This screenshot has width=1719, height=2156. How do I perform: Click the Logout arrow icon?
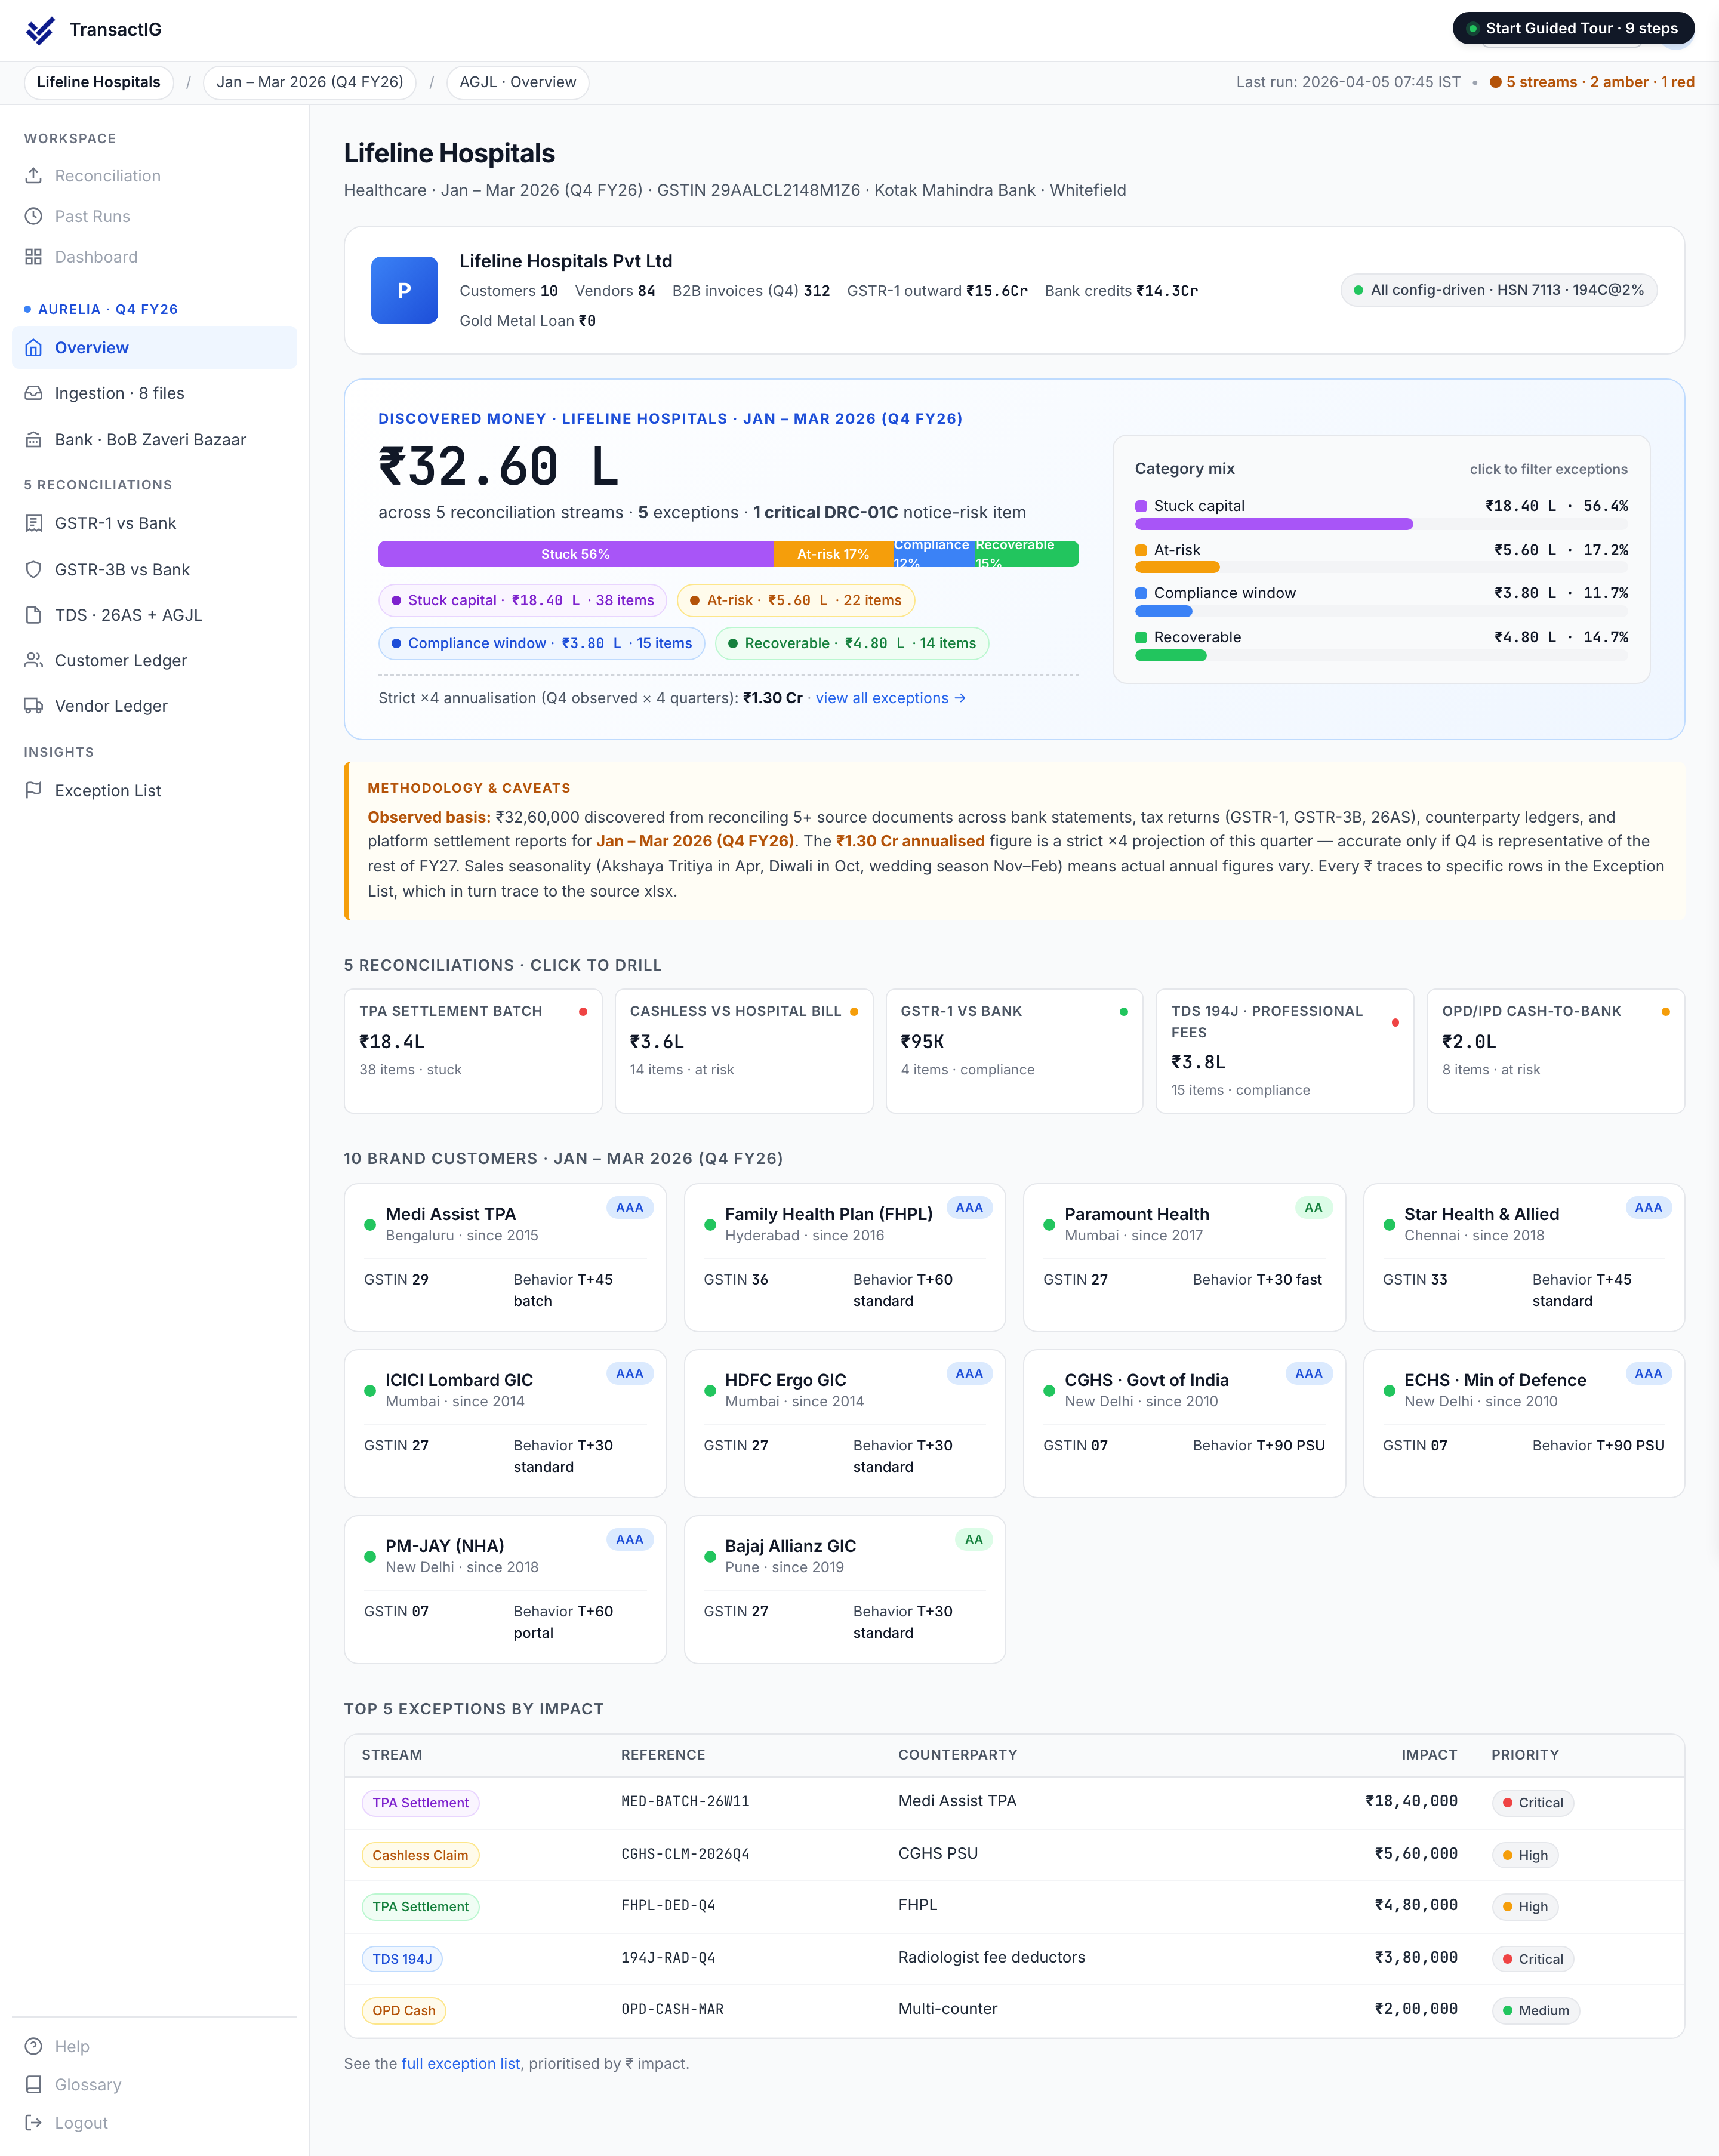click(33, 2122)
